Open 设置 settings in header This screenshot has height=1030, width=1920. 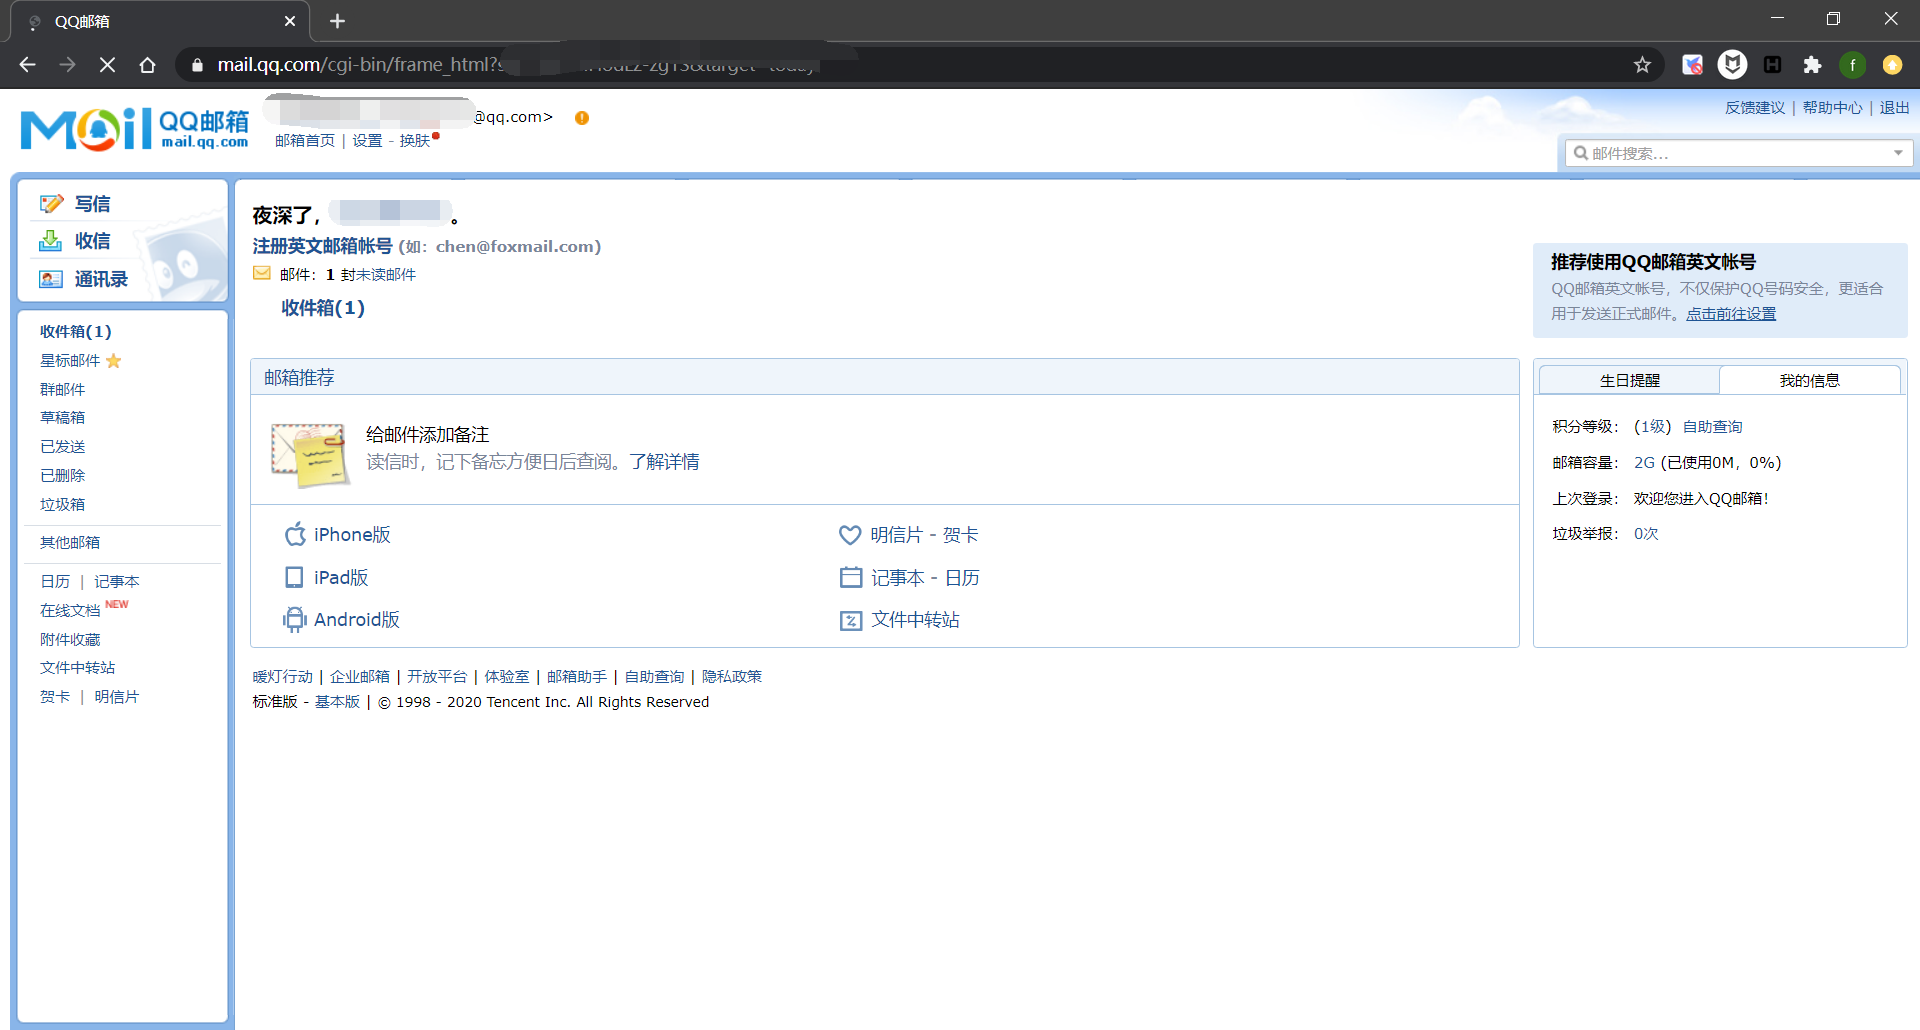click(x=367, y=141)
